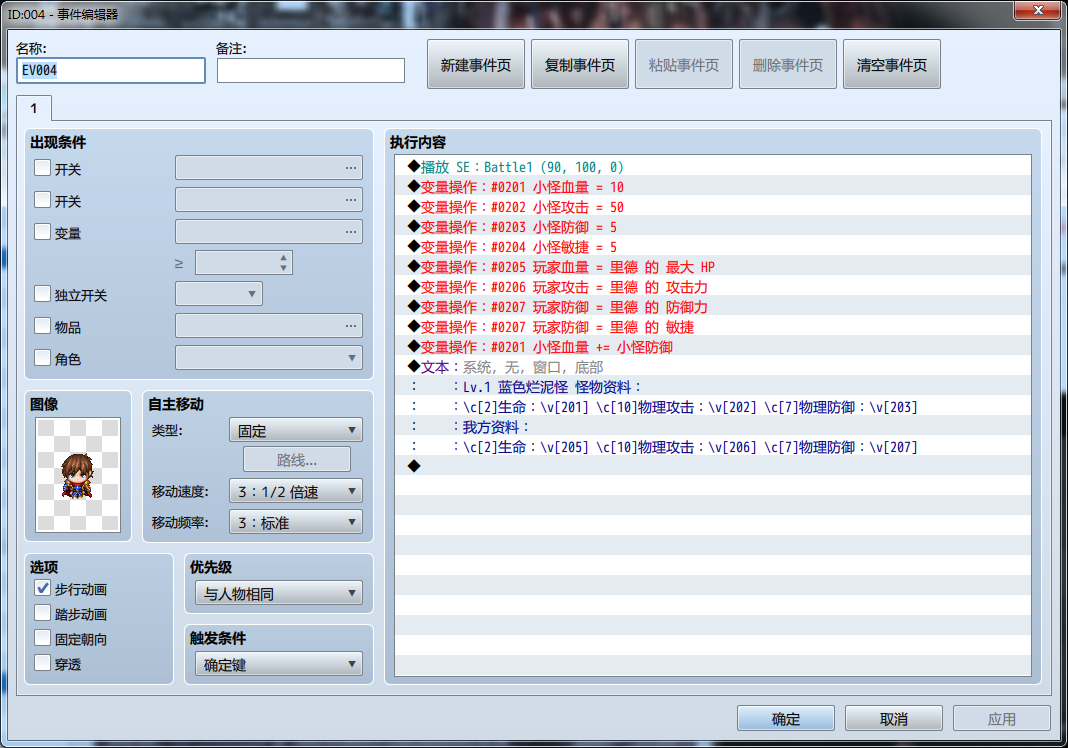Screen dimensions: 1068x748
Task: Open second 开关 selector ellipsis
Action: [x=351, y=200]
